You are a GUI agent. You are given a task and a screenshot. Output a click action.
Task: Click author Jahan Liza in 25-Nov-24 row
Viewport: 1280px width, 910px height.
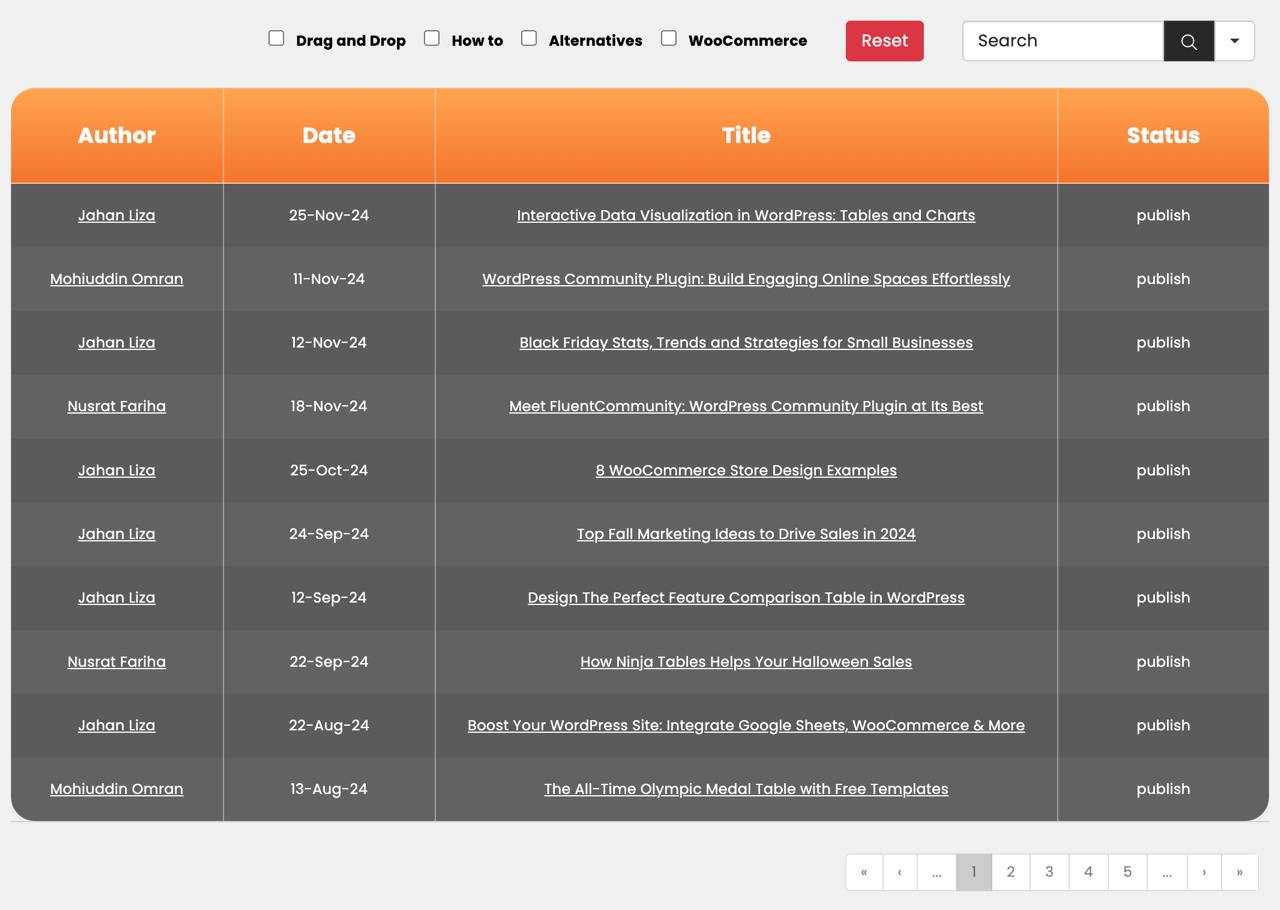(x=117, y=215)
